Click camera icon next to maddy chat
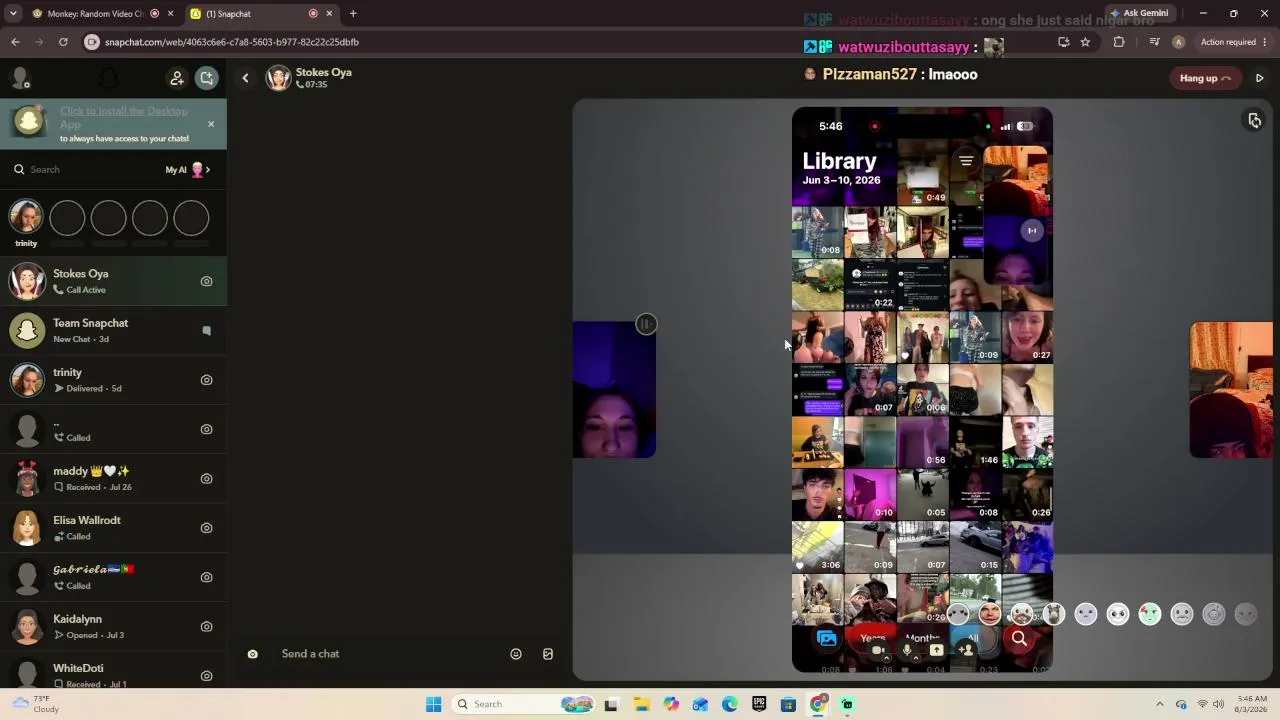Screen dimensions: 1280x720 click(207, 478)
